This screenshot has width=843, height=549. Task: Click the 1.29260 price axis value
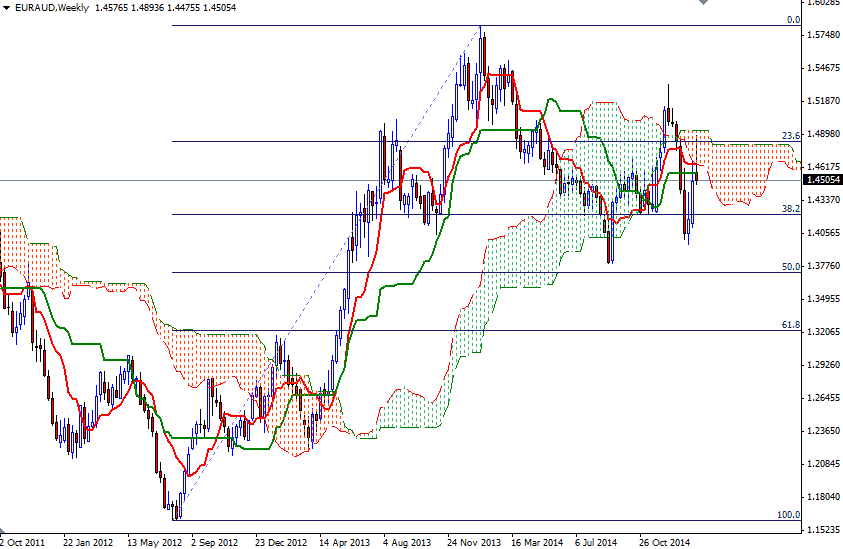click(823, 365)
